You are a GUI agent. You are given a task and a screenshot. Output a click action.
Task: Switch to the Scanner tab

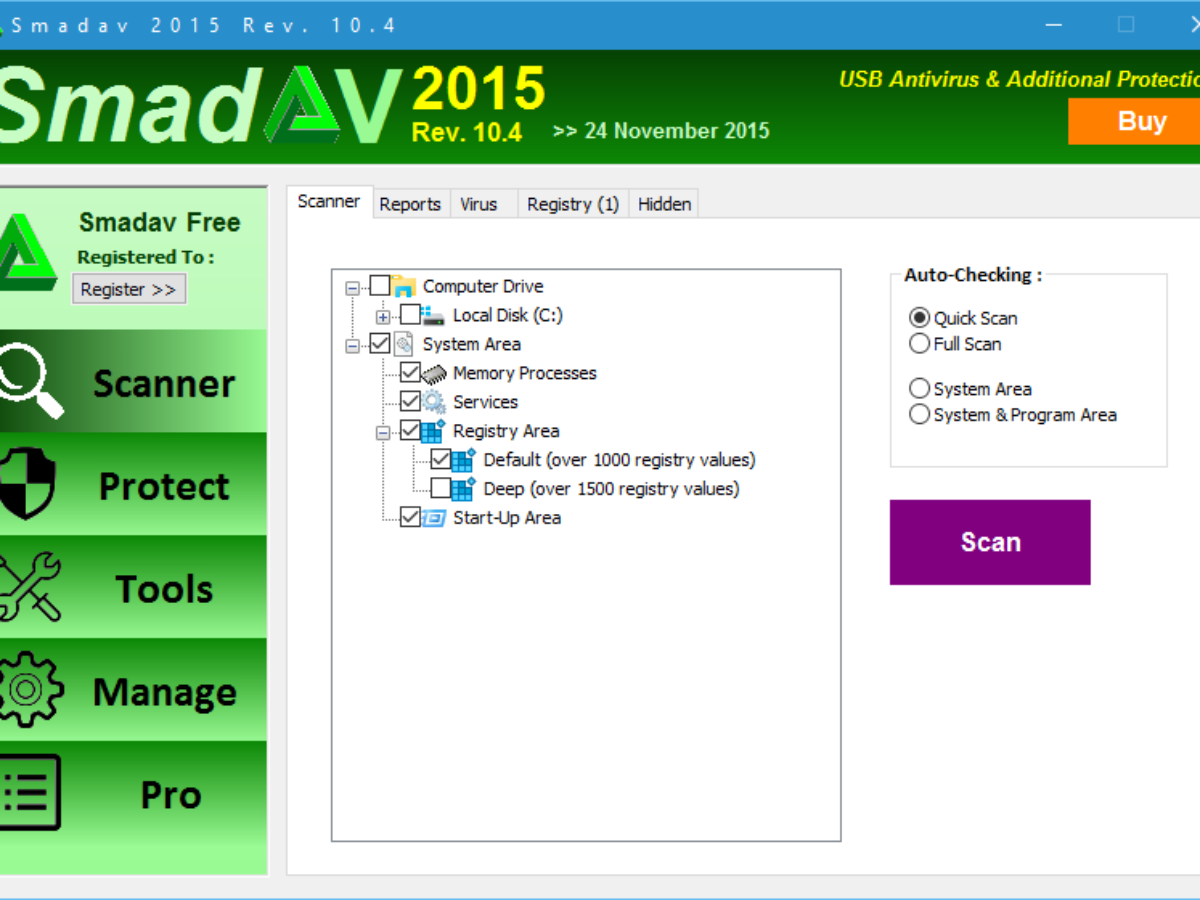coord(329,201)
